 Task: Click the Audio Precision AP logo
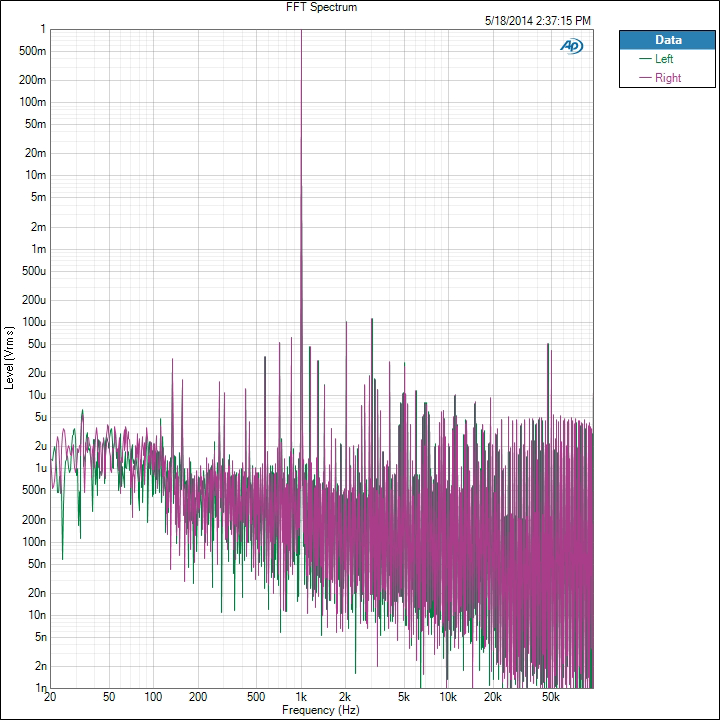pyautogui.click(x=573, y=45)
